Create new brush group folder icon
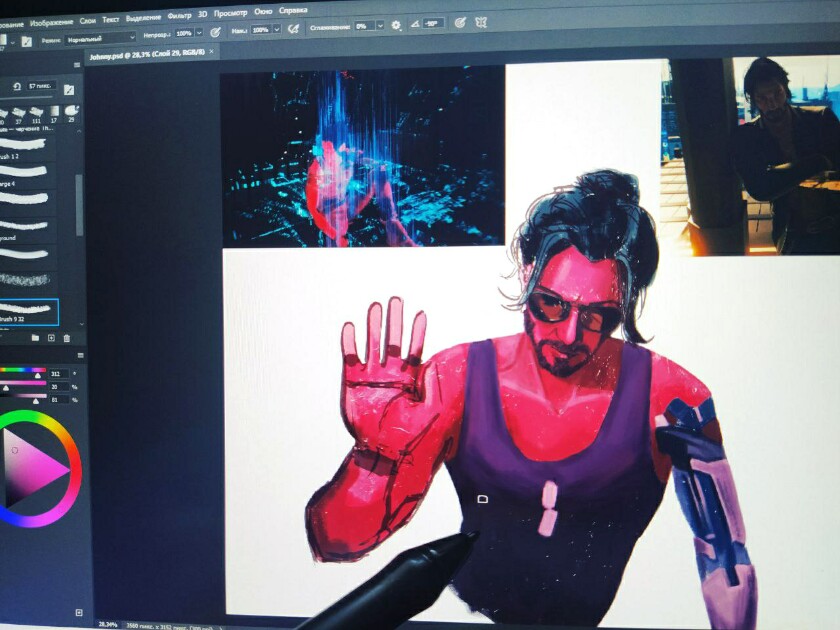The image size is (840, 630). click(35, 338)
